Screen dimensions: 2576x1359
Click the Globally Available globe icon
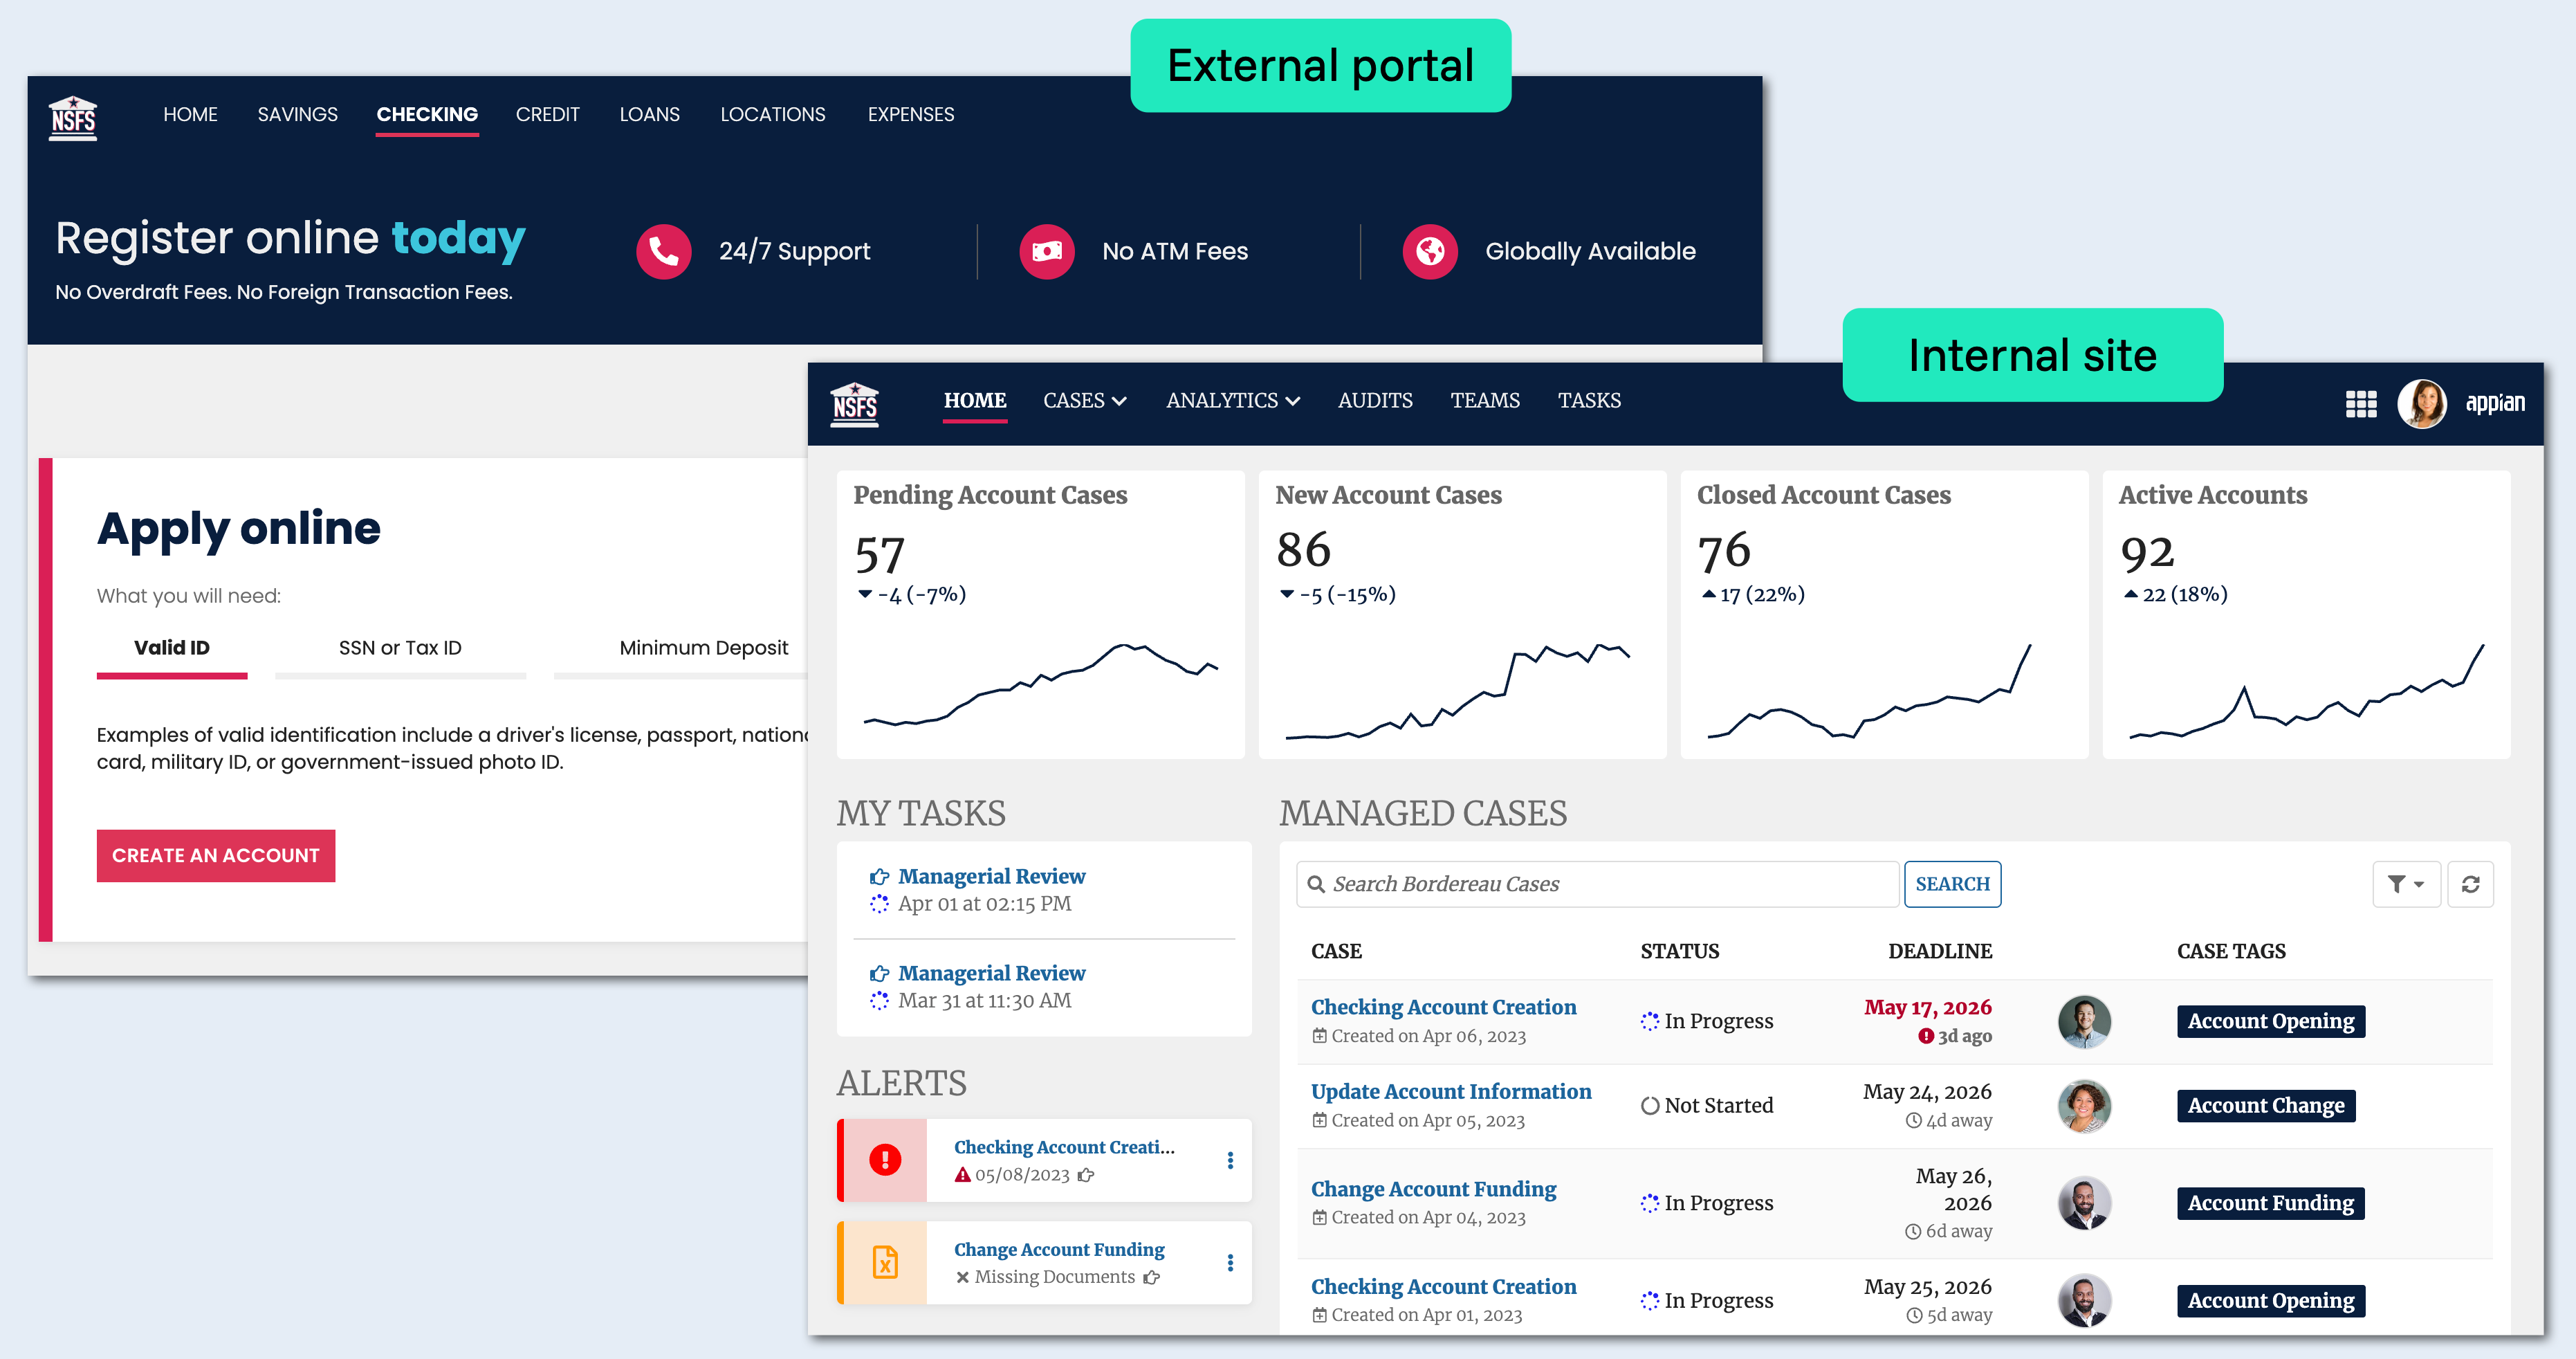click(x=1429, y=251)
